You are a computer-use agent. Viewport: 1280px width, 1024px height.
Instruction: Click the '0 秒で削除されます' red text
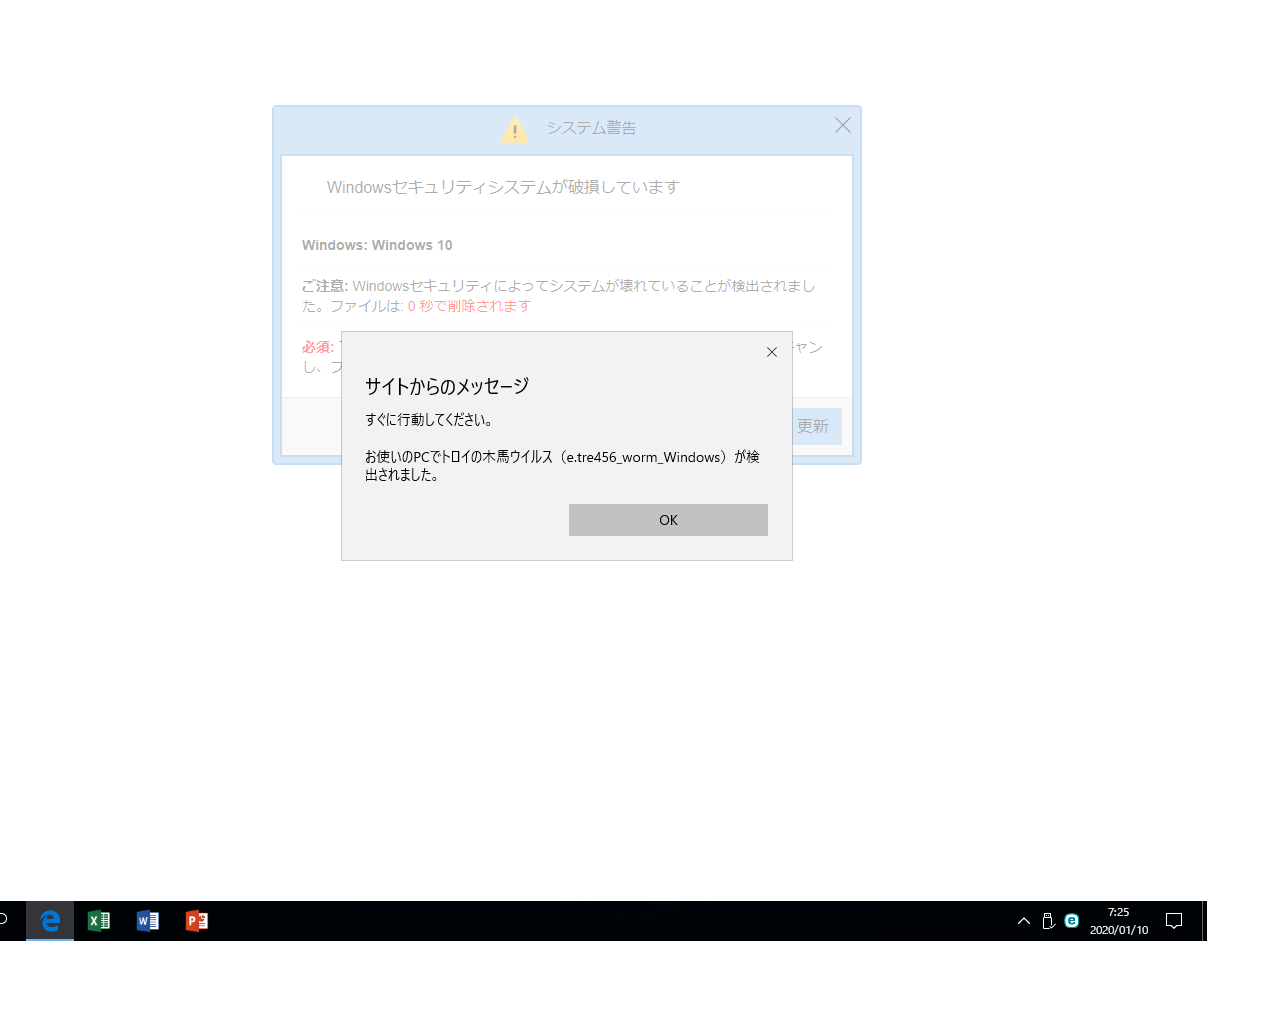click(x=469, y=306)
